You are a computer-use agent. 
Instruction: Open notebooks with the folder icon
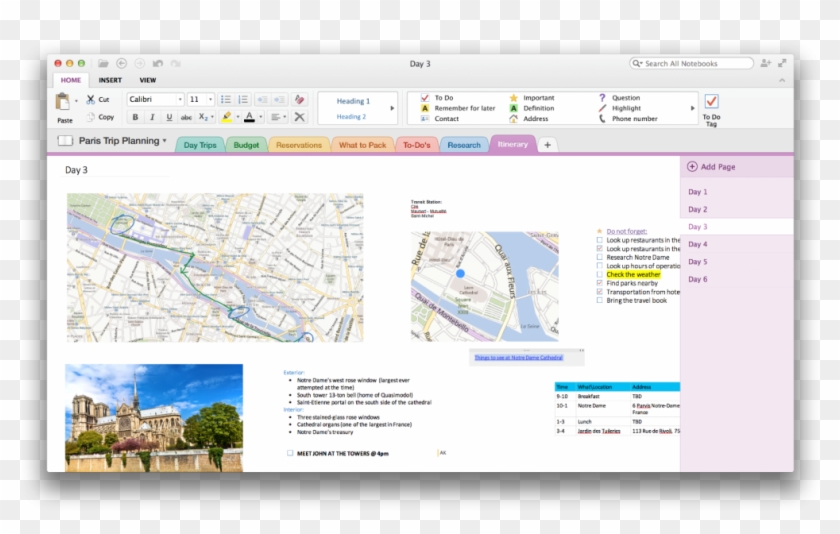[x=103, y=64]
